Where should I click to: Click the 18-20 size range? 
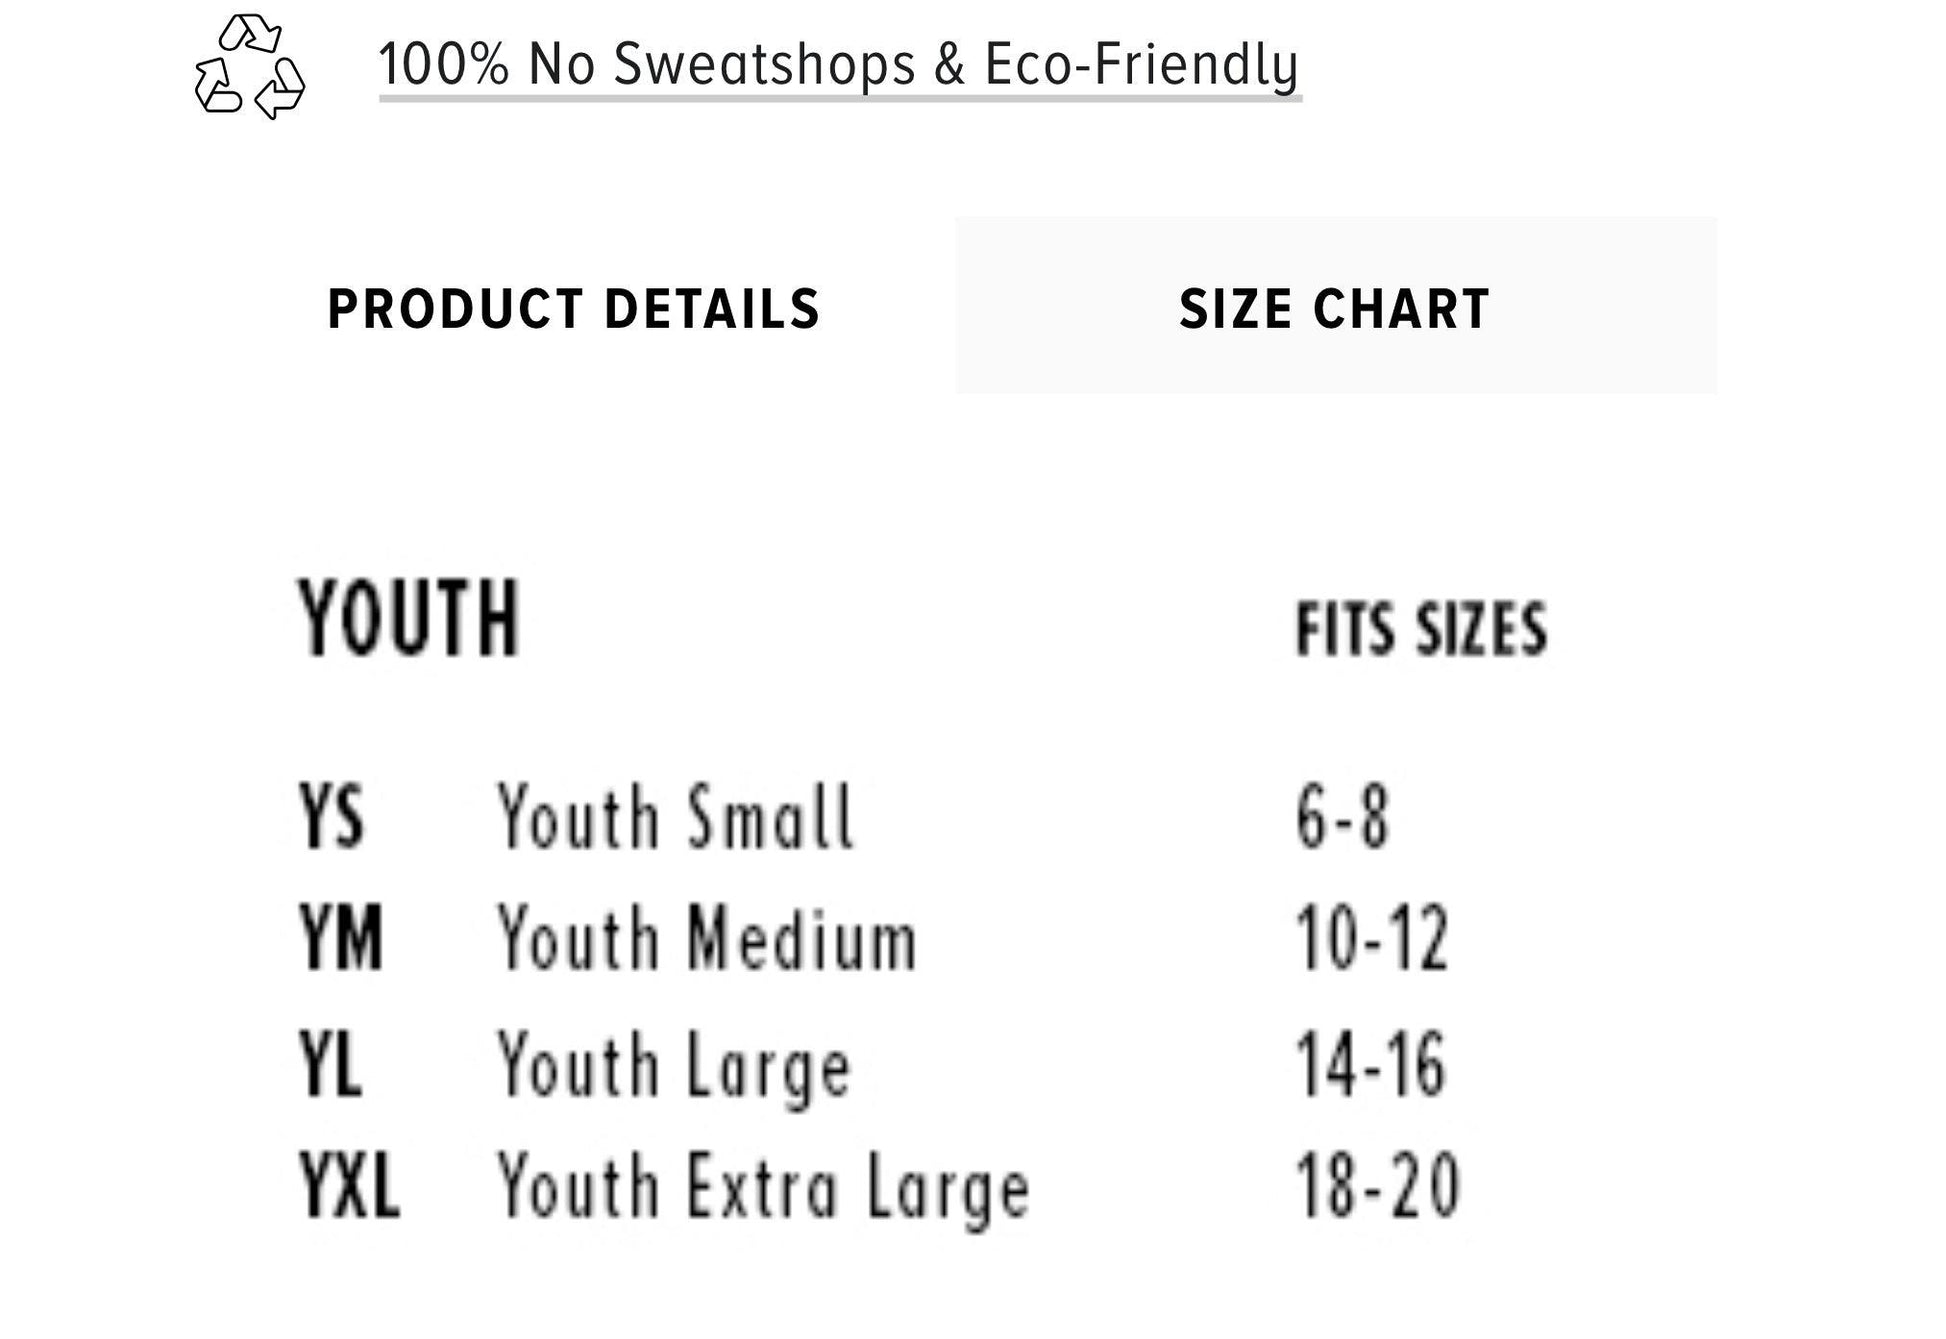[1378, 1186]
